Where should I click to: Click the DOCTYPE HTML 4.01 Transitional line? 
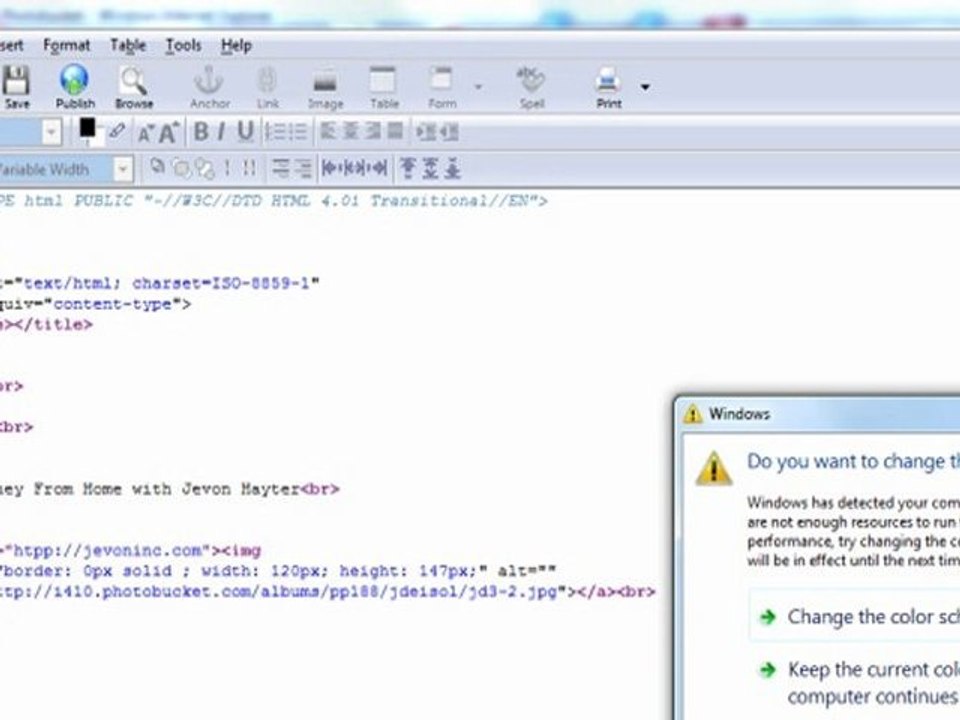click(274, 201)
